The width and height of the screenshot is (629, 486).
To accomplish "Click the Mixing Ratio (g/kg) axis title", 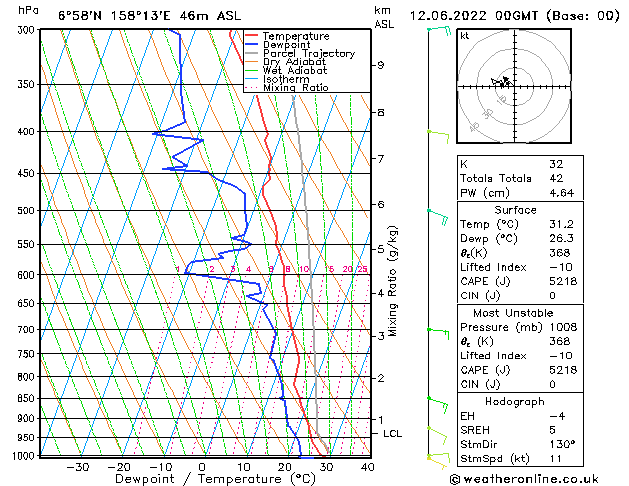I will click(393, 281).
